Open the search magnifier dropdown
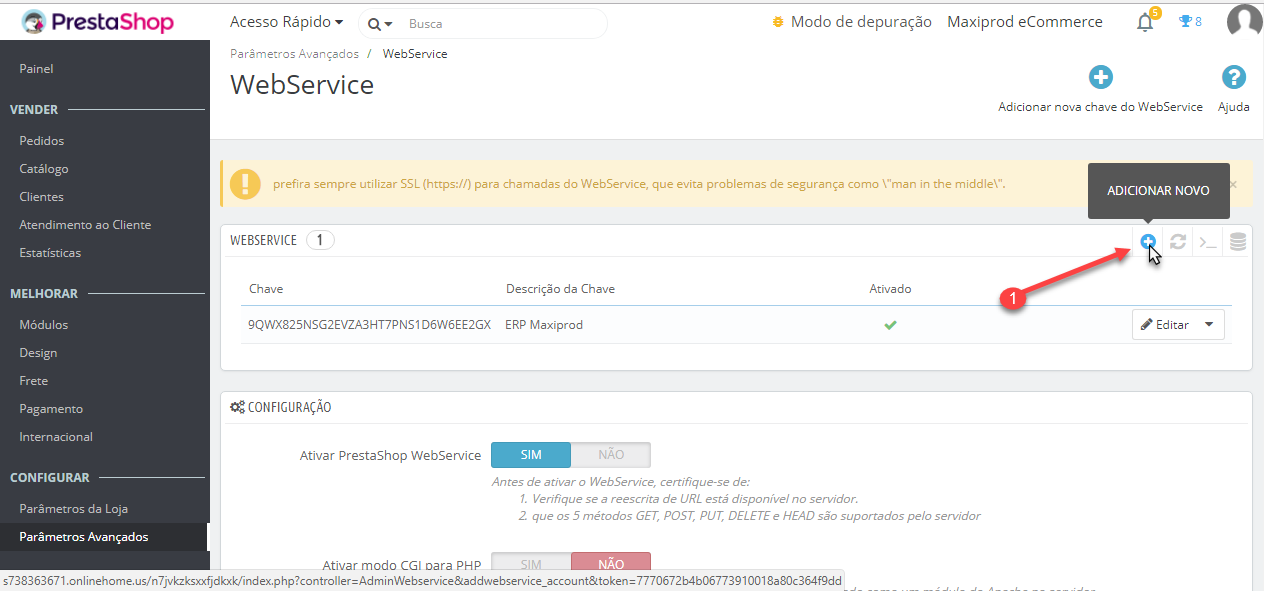Image resolution: width=1264 pixels, height=591 pixels. (x=379, y=23)
